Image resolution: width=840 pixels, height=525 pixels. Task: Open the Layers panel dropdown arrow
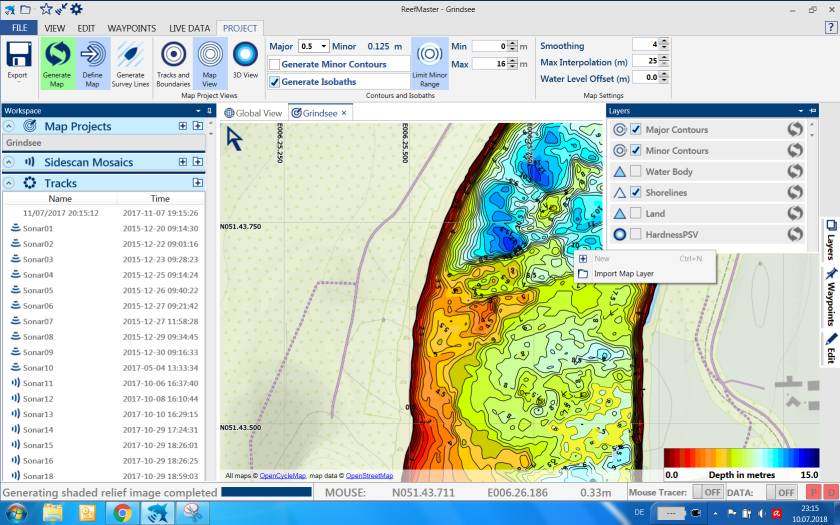coord(801,110)
